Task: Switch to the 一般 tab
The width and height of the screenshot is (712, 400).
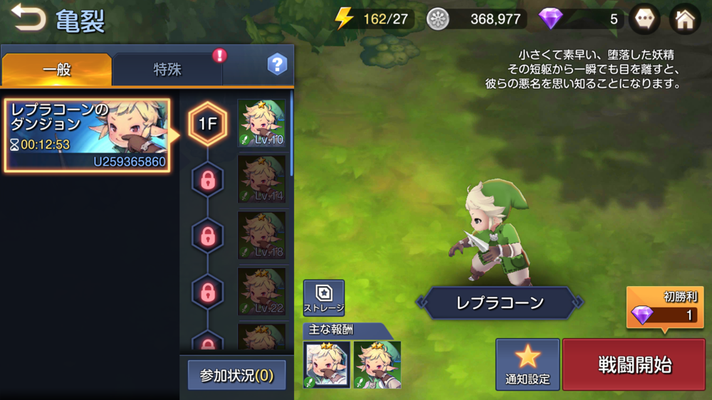Action: tap(57, 69)
